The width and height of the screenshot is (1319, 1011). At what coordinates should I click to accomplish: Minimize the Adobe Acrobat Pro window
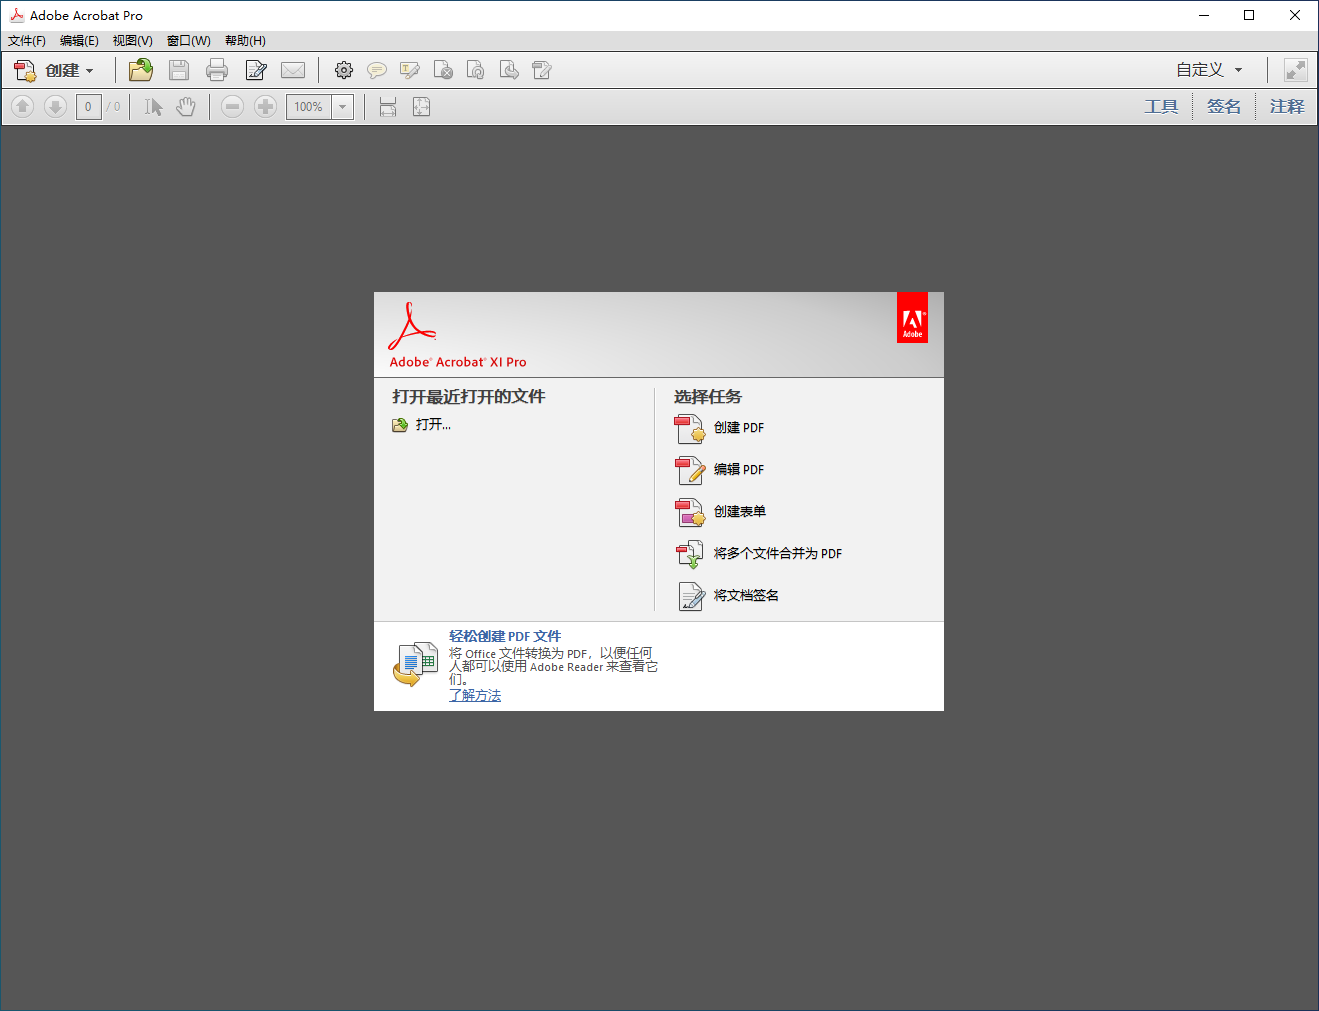pos(1204,15)
